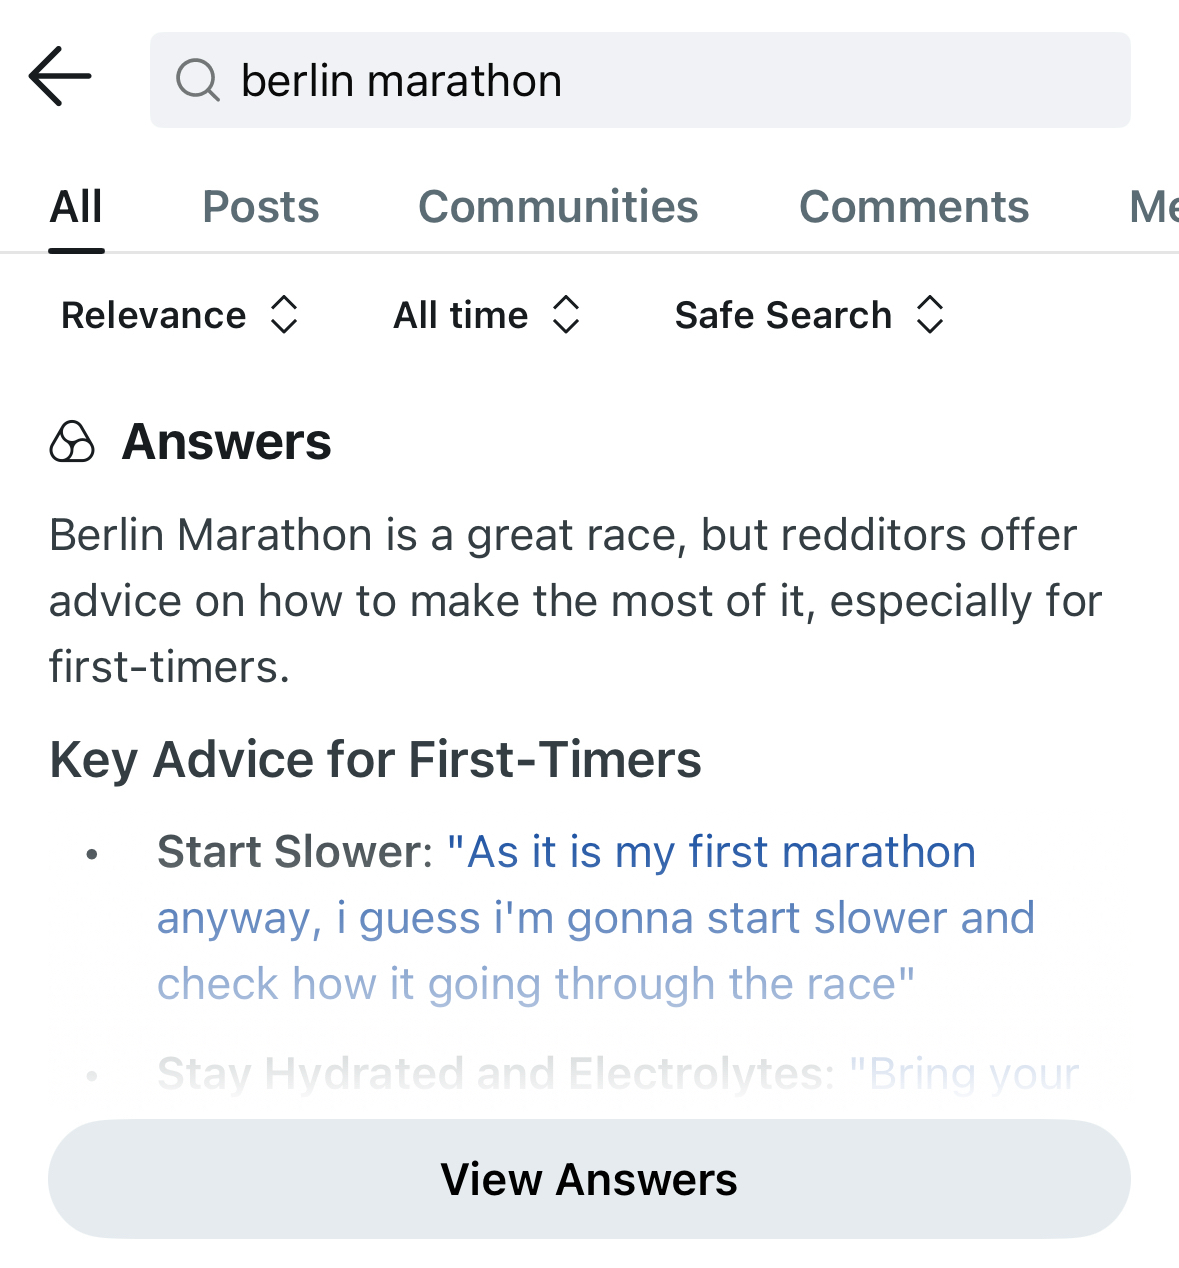Click the Answers overlapping-circles icon

click(x=72, y=442)
